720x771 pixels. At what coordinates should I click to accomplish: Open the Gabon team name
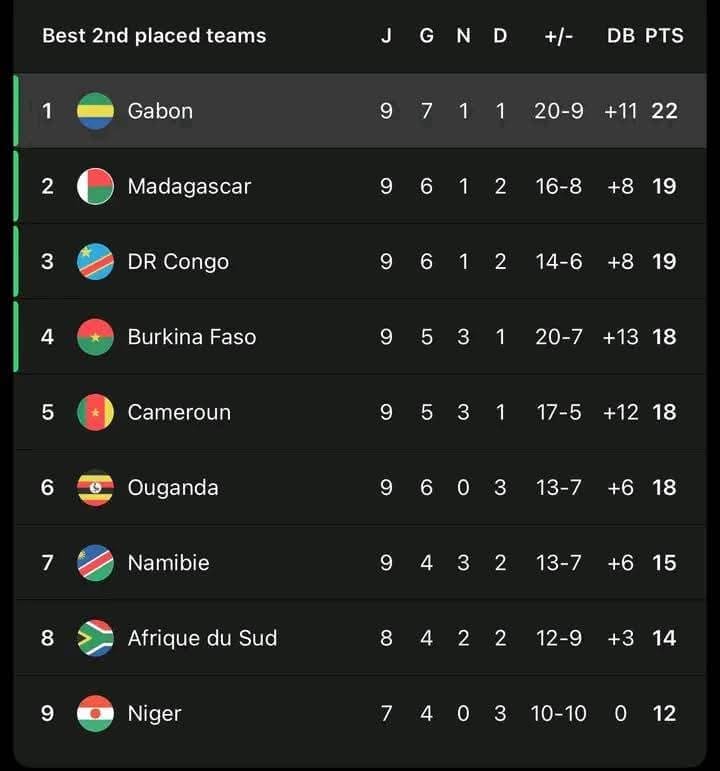[160, 111]
